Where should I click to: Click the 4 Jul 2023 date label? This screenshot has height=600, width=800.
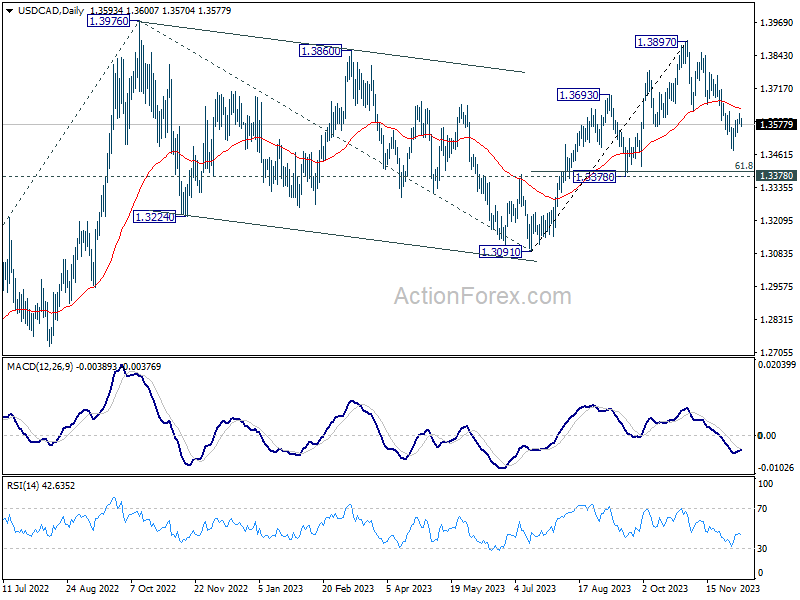[535, 588]
